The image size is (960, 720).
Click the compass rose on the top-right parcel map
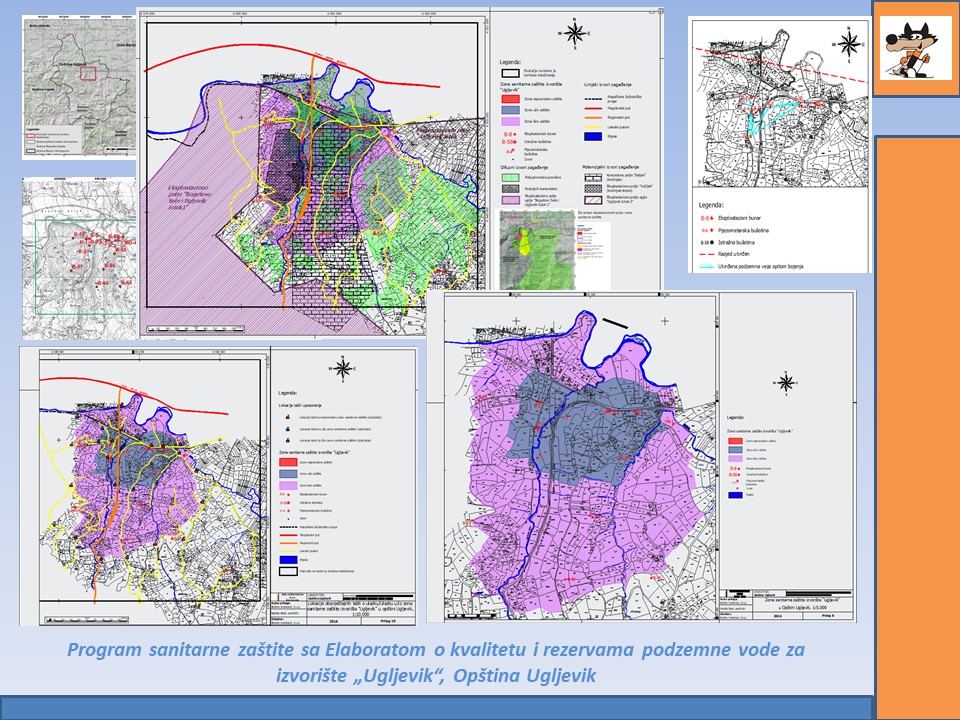[x=849, y=44]
